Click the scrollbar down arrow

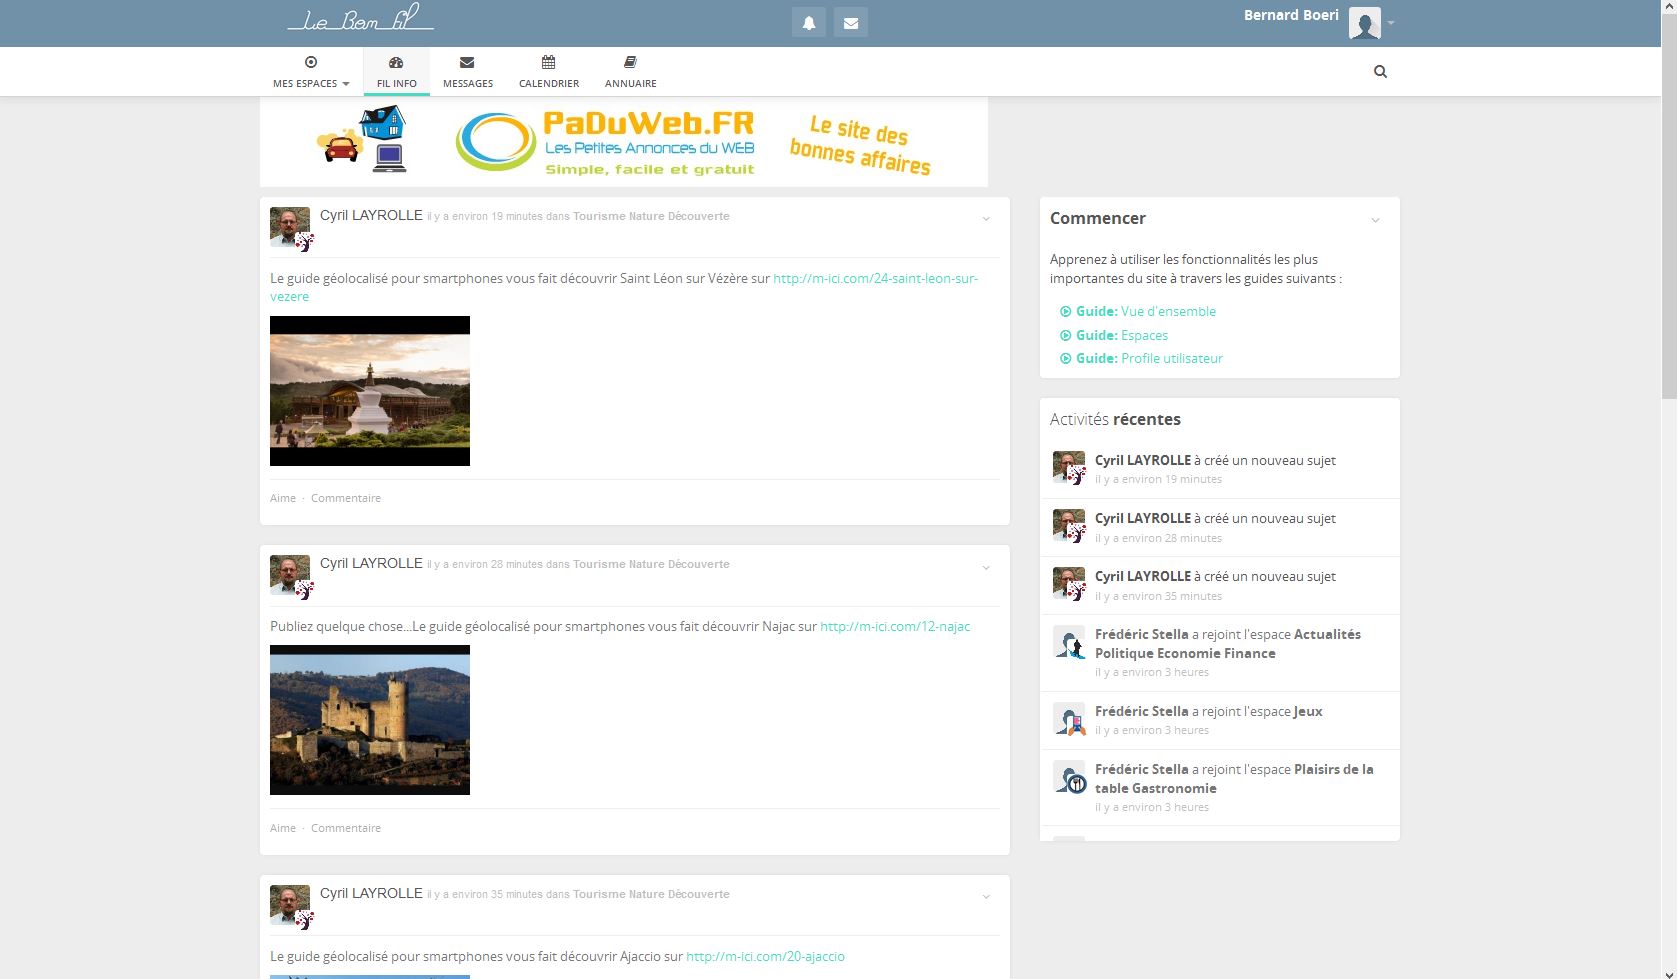click(1669, 971)
